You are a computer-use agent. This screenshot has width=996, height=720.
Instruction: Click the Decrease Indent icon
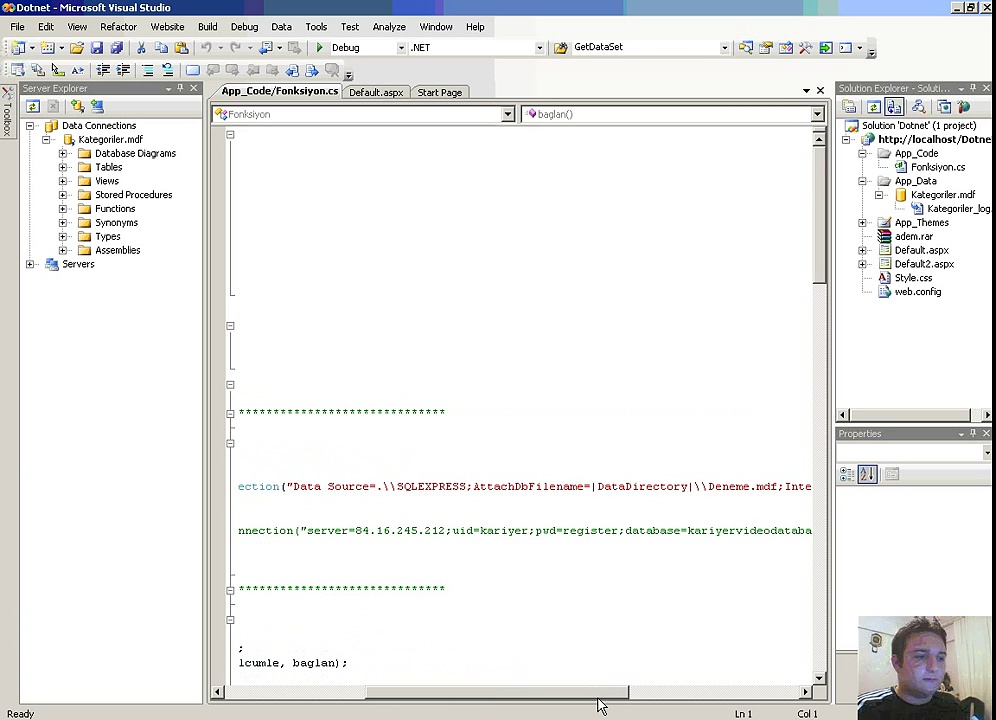pos(103,70)
